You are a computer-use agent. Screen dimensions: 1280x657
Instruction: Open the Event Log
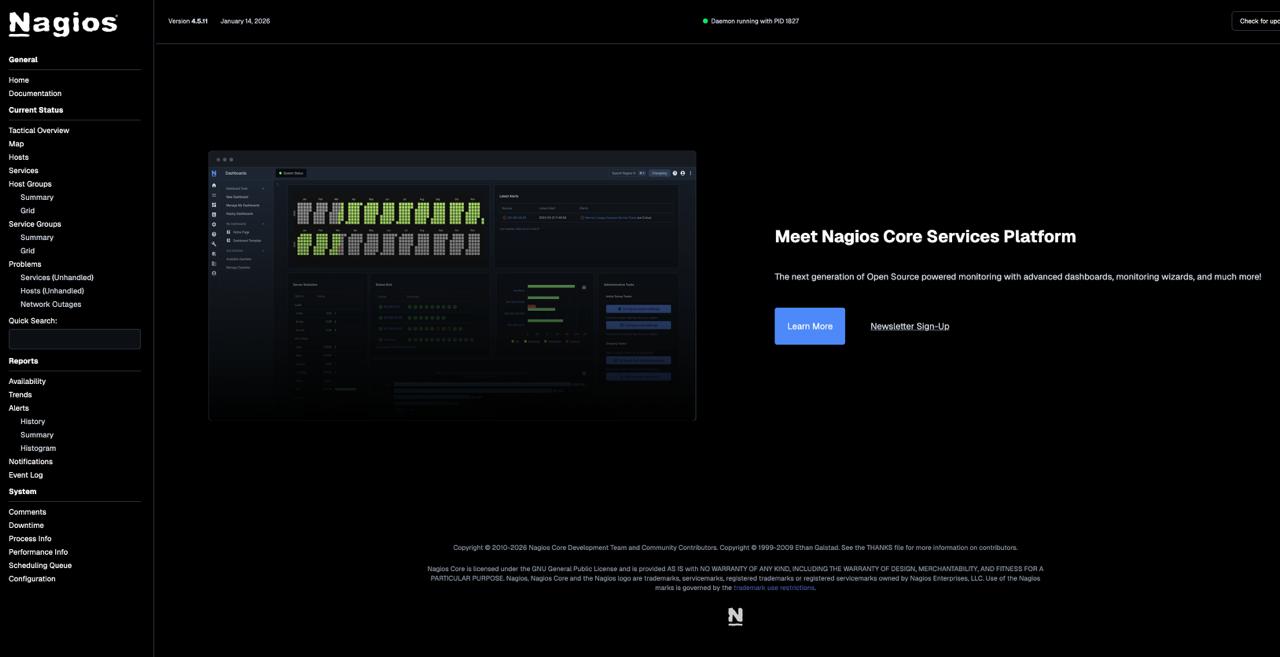coord(26,475)
